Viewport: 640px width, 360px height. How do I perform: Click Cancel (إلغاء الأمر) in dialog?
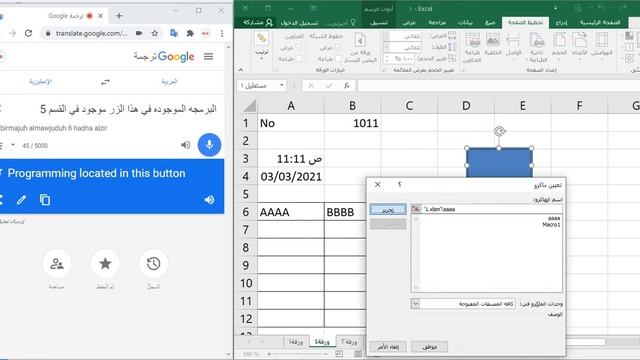(x=388, y=347)
